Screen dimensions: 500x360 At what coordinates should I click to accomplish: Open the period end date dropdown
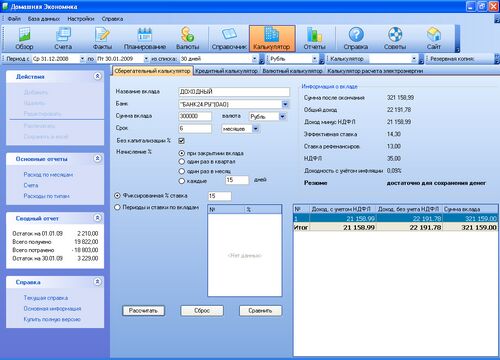(146, 59)
